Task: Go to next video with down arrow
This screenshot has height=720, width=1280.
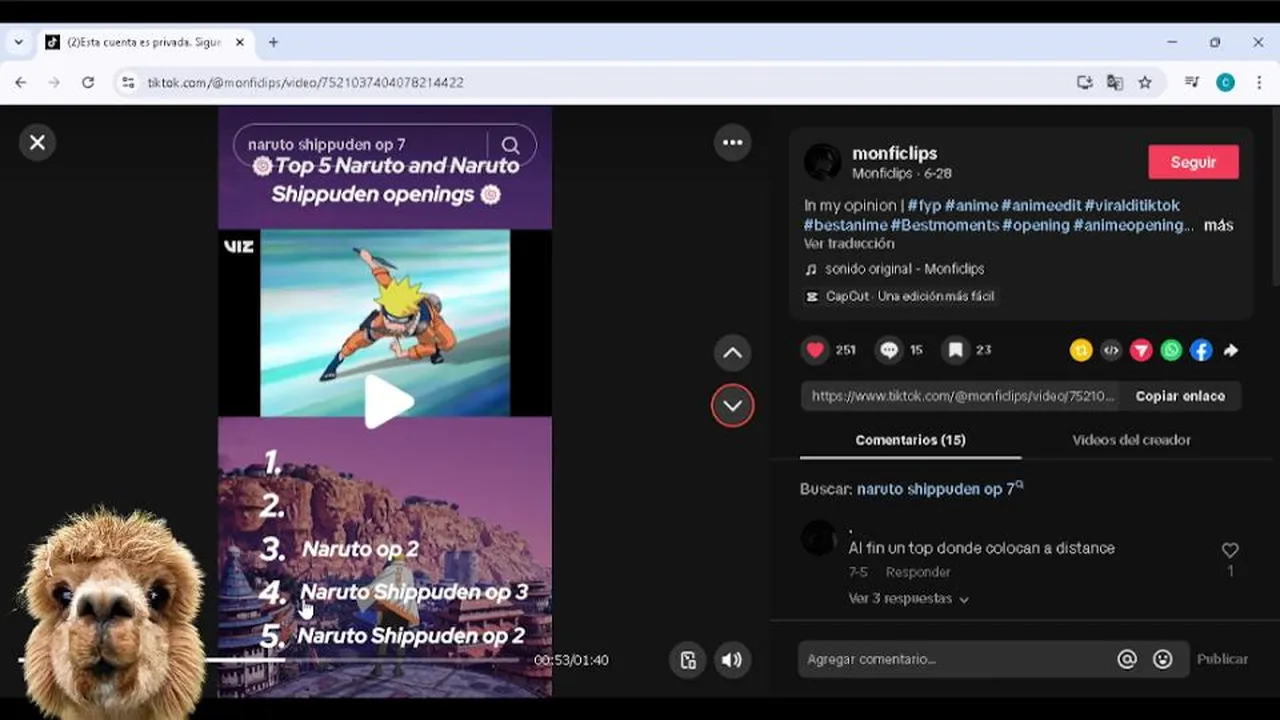Action: pyautogui.click(x=733, y=405)
